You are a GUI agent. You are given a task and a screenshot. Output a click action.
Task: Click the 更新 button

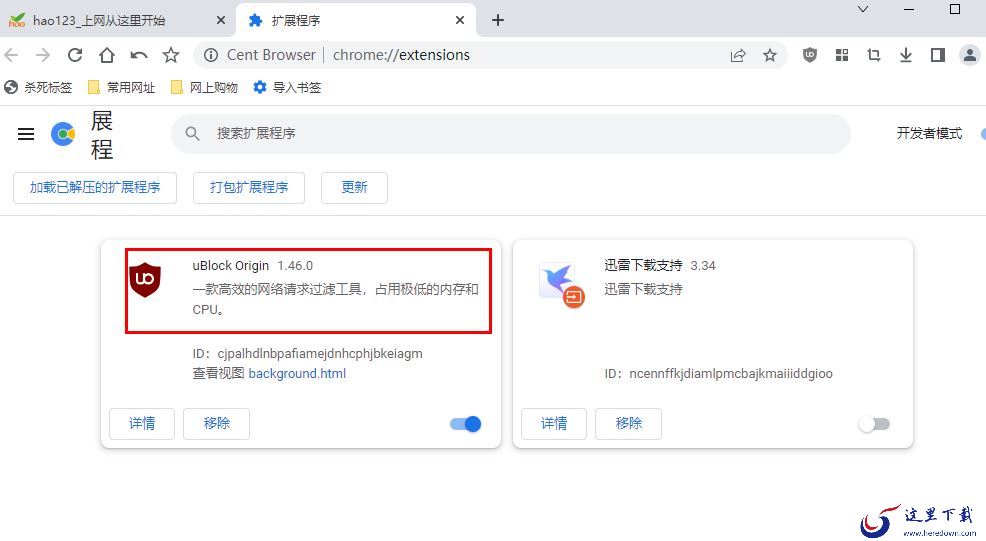354,187
